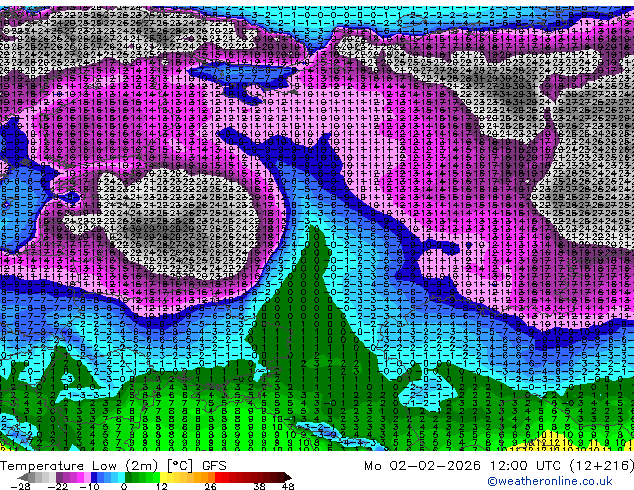Click the cyan legend swatch left of 0
This screenshot has width=634, height=490.
(122, 477)
